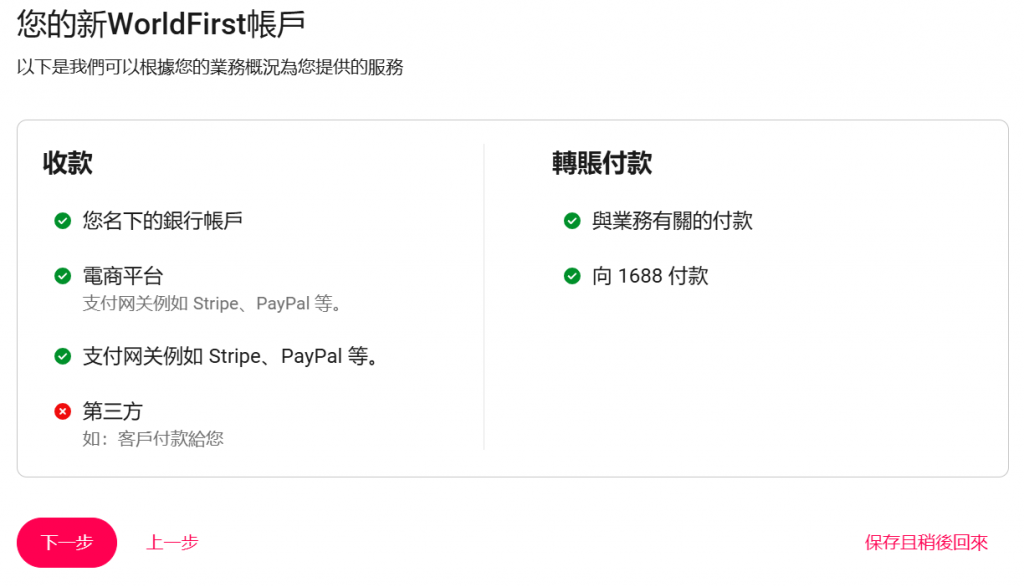The image size is (1024, 587).
Task: Click green check beside 與業務有關的付款
Action: pyautogui.click(x=572, y=221)
